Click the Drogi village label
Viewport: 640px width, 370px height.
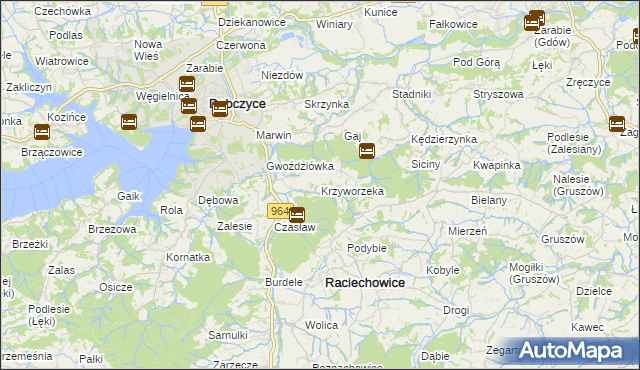click(456, 310)
